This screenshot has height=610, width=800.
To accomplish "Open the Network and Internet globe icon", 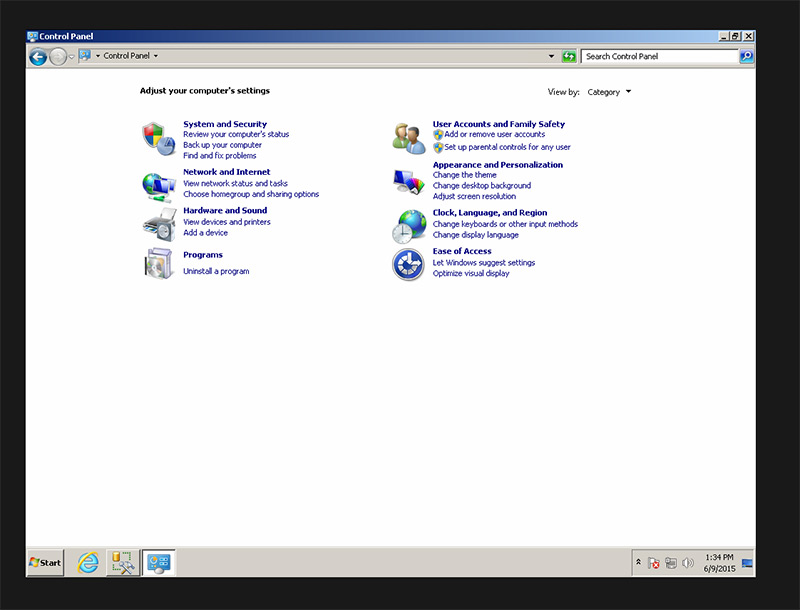I will (x=158, y=187).
